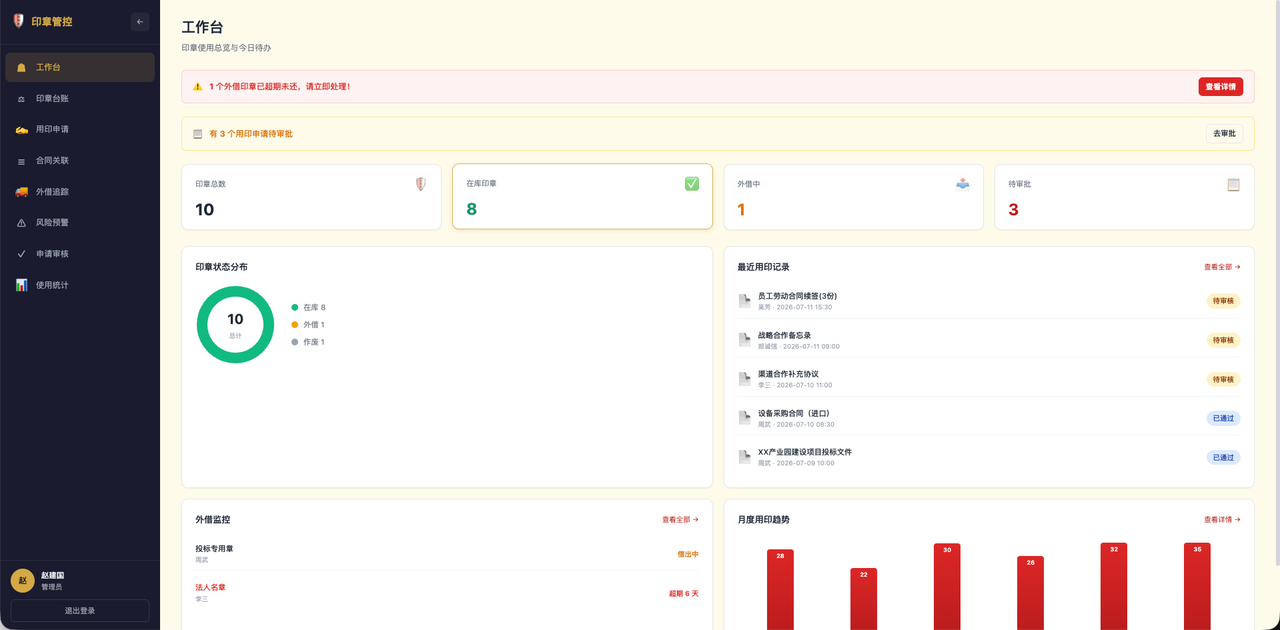Click the warning triangle icon beside 风险预警
The height and width of the screenshot is (630, 1280).
pyautogui.click(x=22, y=222)
